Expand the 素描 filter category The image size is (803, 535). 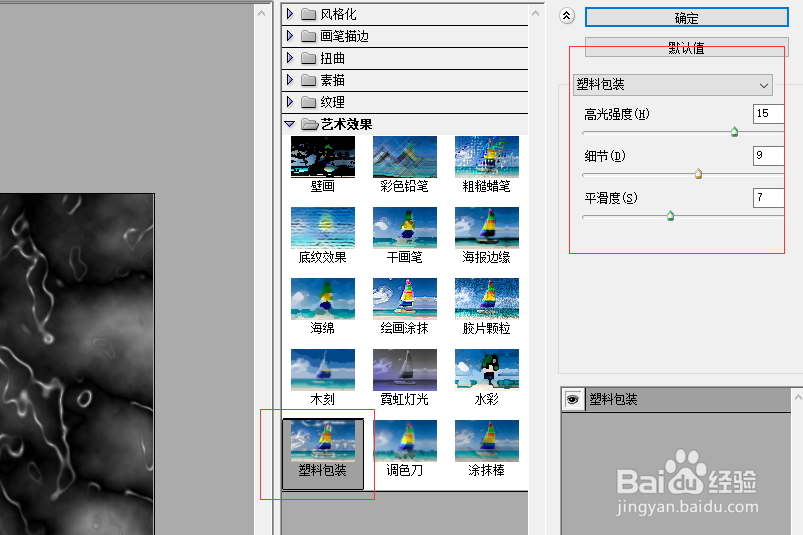coord(290,80)
